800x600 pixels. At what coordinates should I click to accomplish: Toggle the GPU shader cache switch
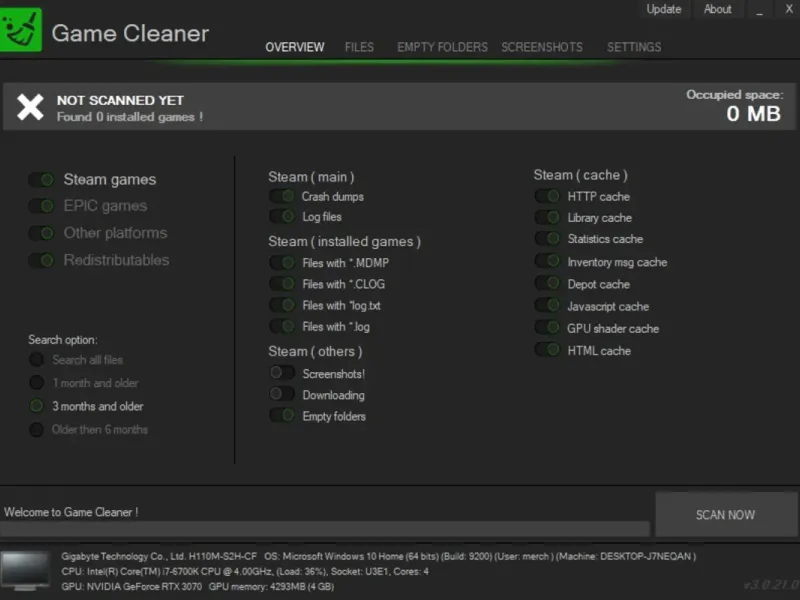tap(547, 328)
